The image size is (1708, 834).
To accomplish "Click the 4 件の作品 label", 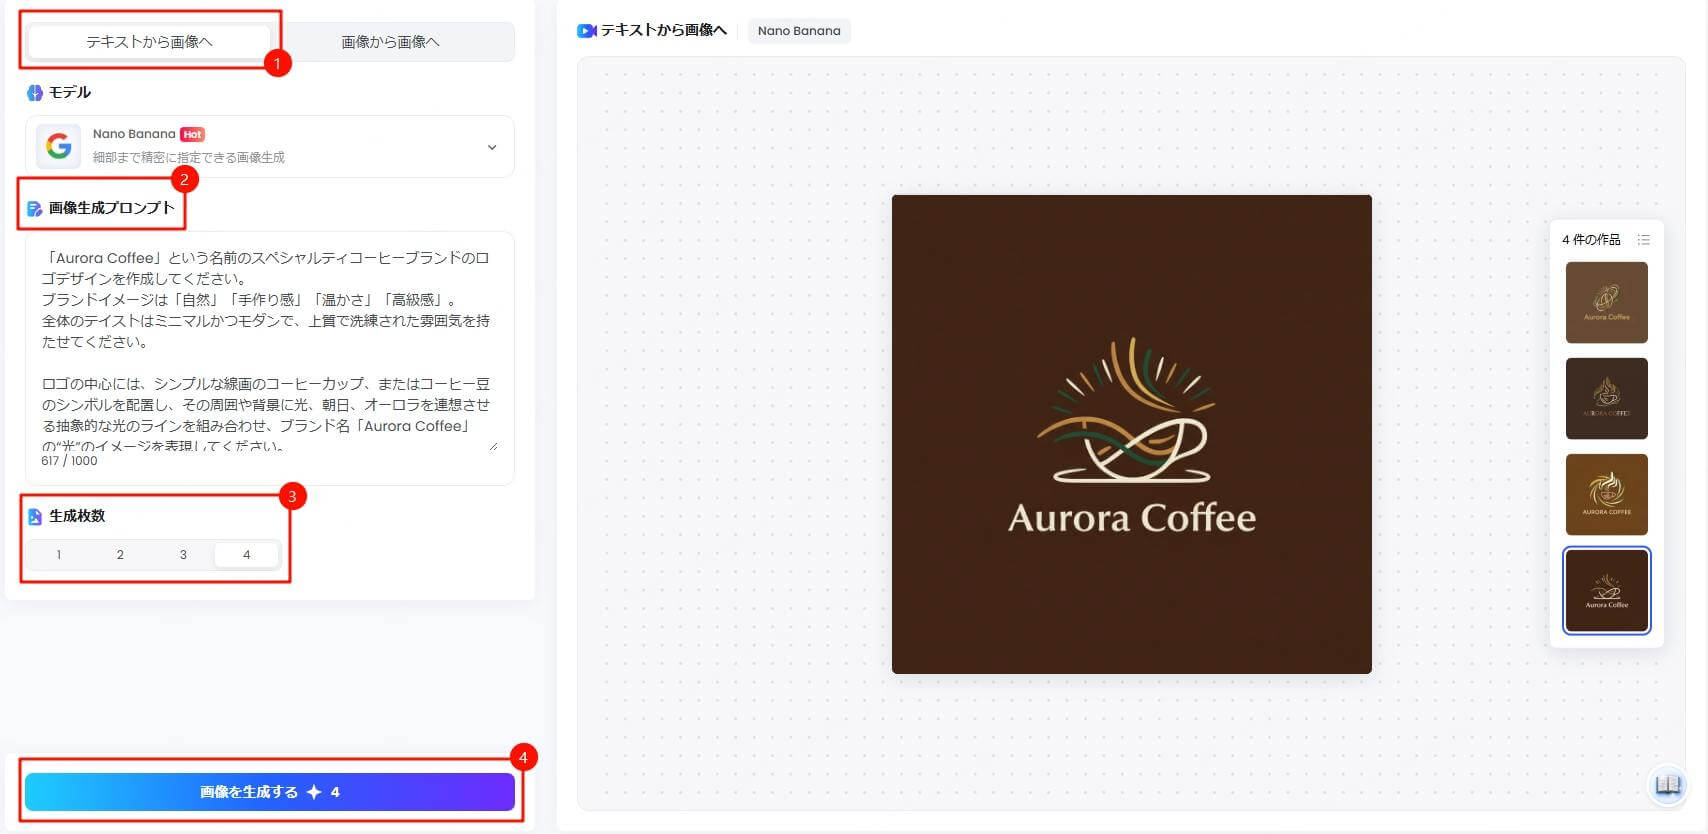I will point(1591,240).
